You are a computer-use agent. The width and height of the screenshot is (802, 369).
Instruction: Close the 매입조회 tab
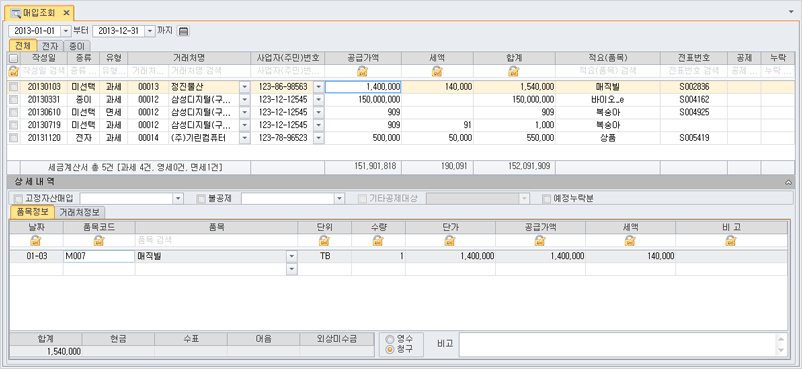tap(66, 13)
